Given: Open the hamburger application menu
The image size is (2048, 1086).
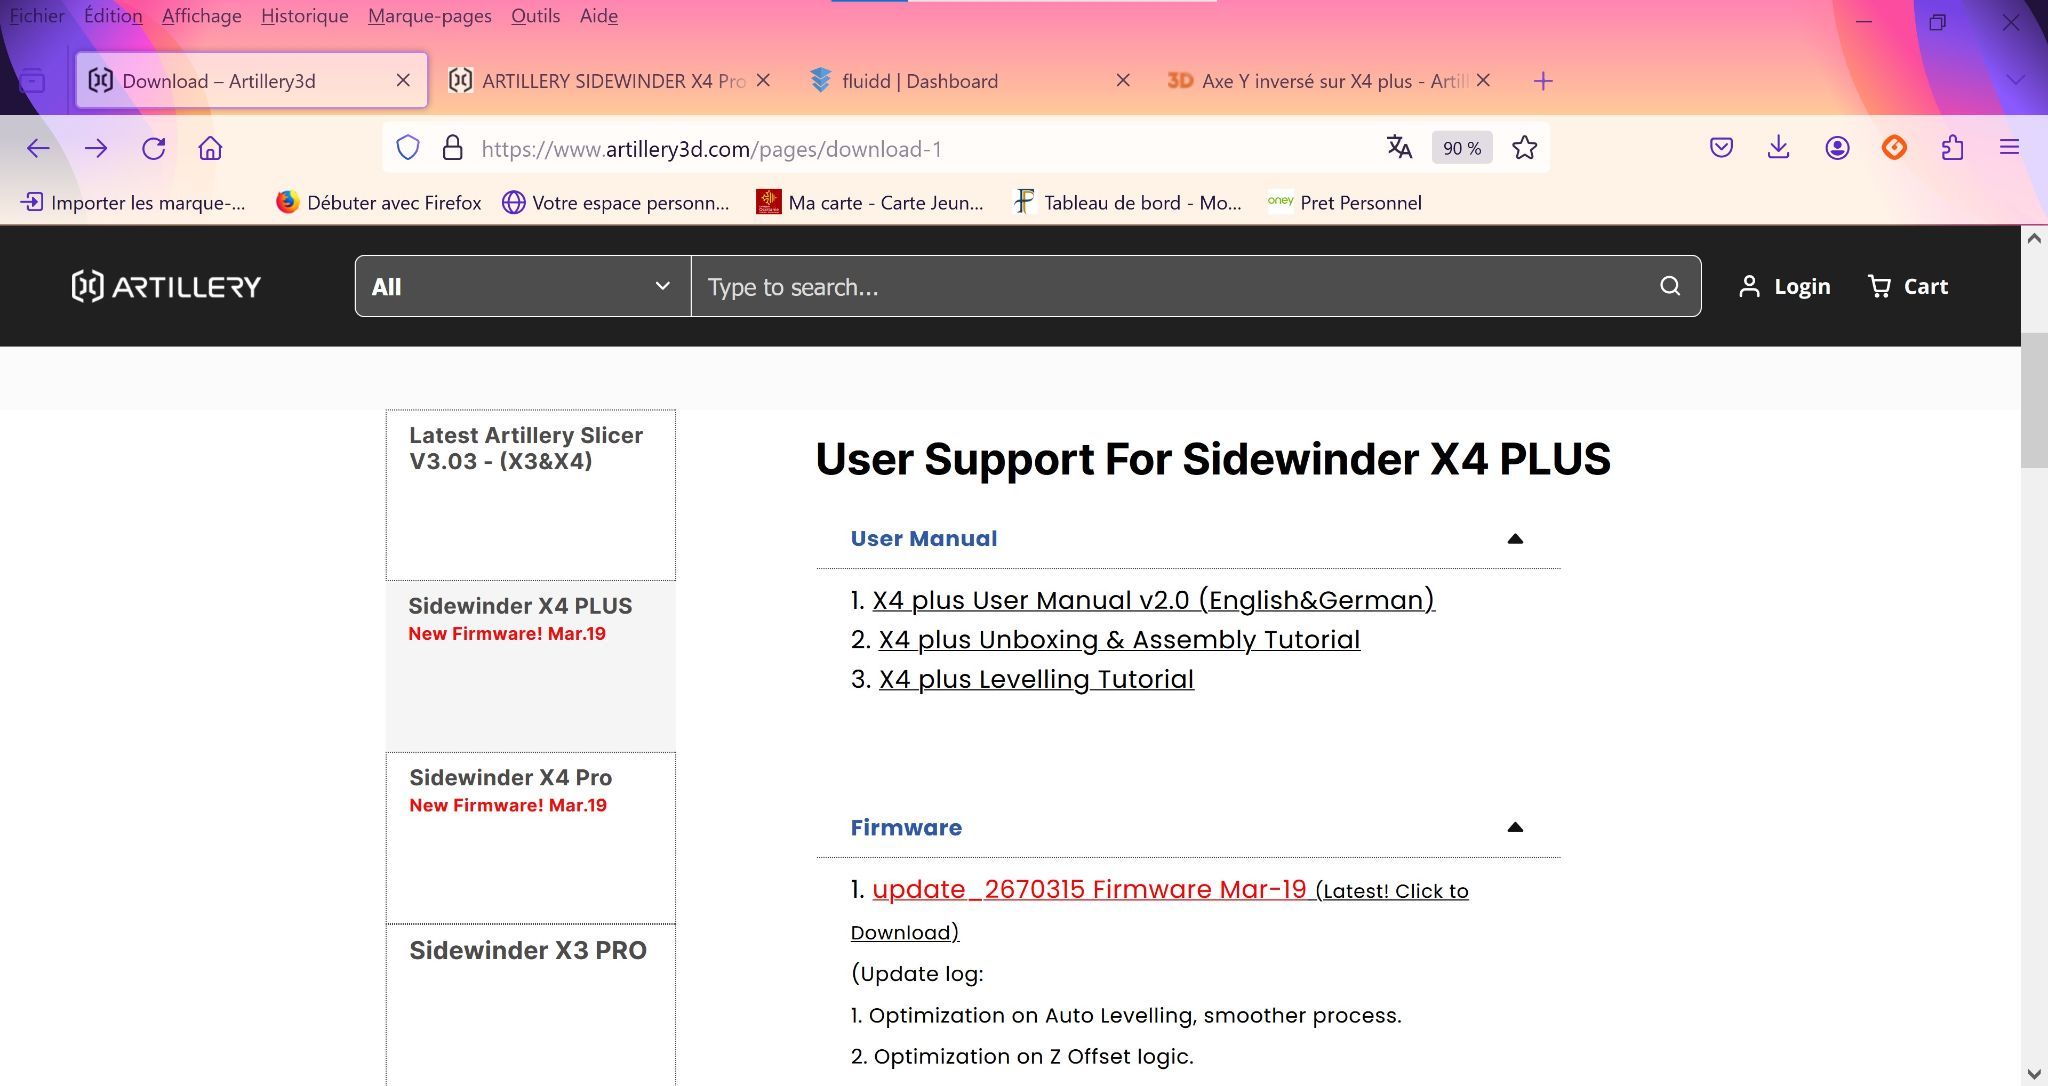Looking at the screenshot, I should pyautogui.click(x=2009, y=148).
